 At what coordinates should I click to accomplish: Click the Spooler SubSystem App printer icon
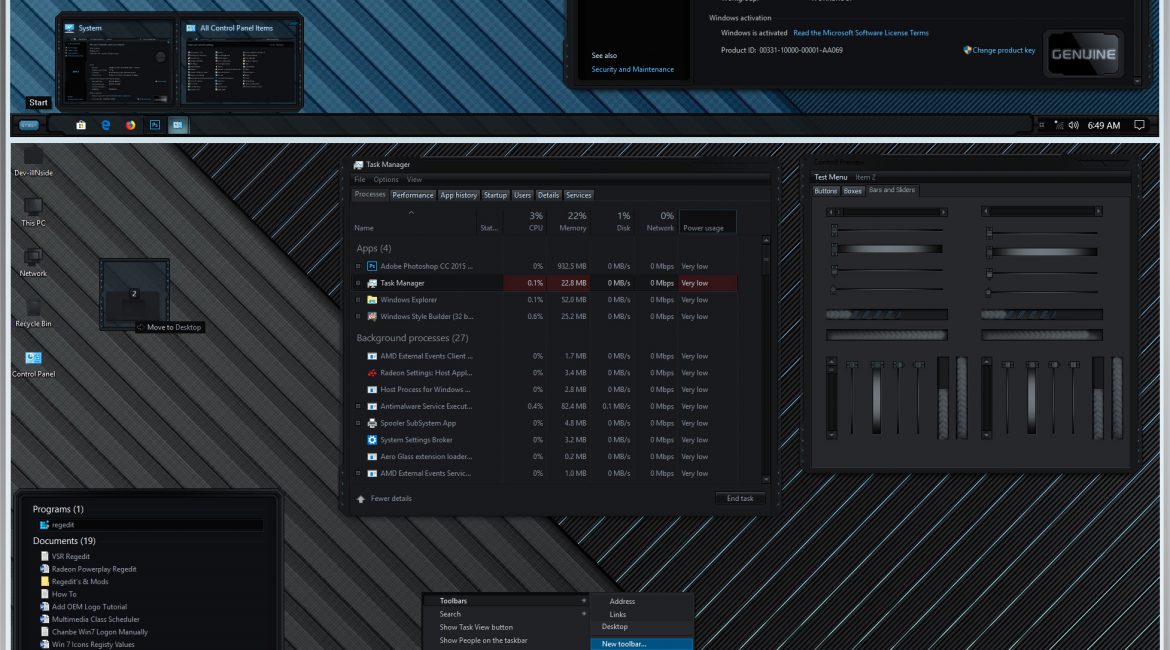372,423
